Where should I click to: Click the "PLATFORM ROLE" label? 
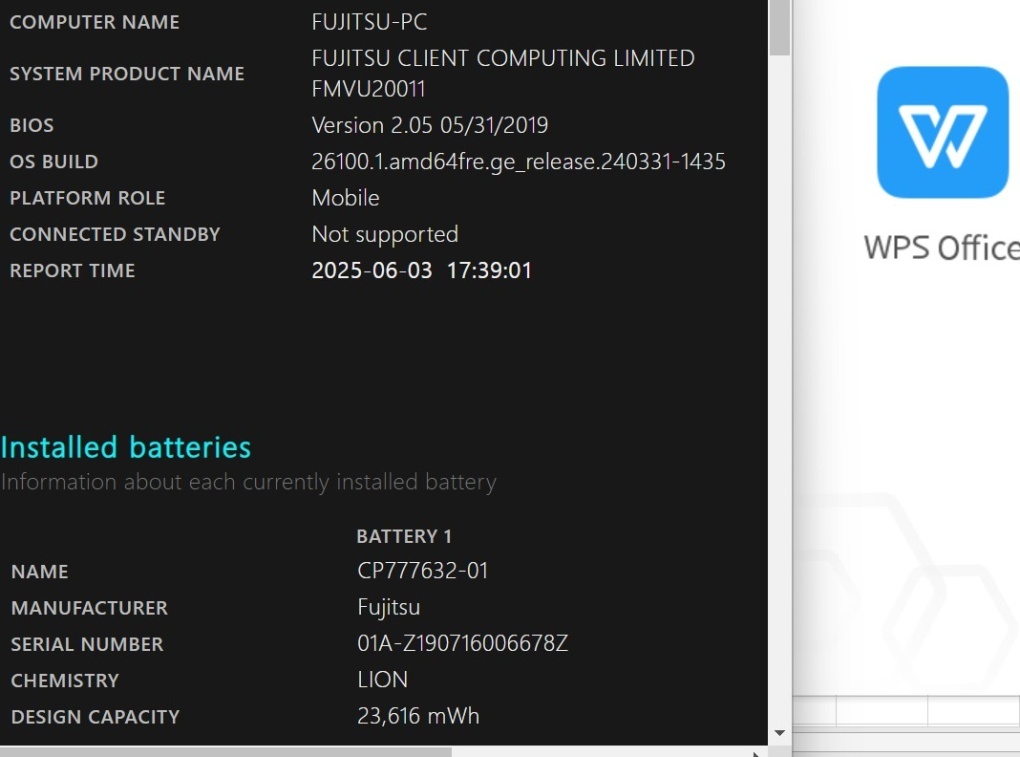coord(87,198)
